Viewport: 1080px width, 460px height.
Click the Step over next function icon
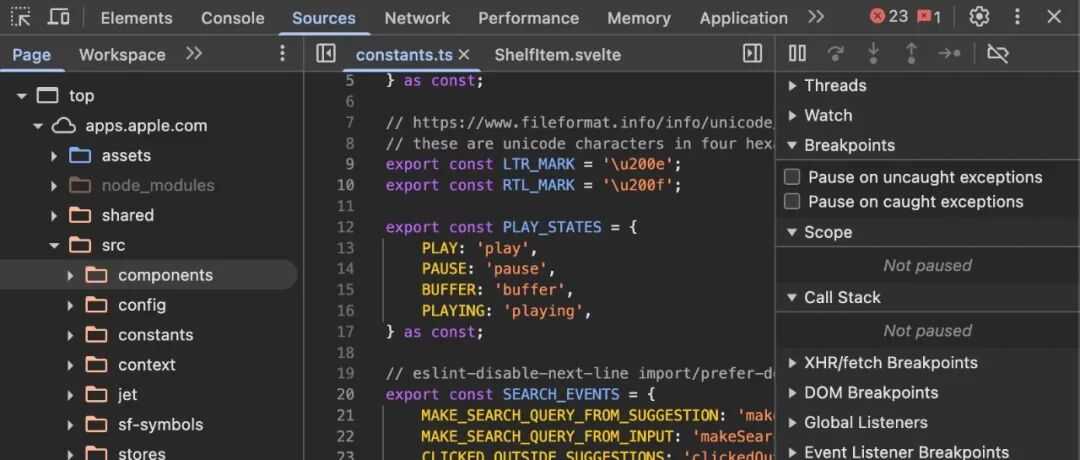(x=835, y=54)
